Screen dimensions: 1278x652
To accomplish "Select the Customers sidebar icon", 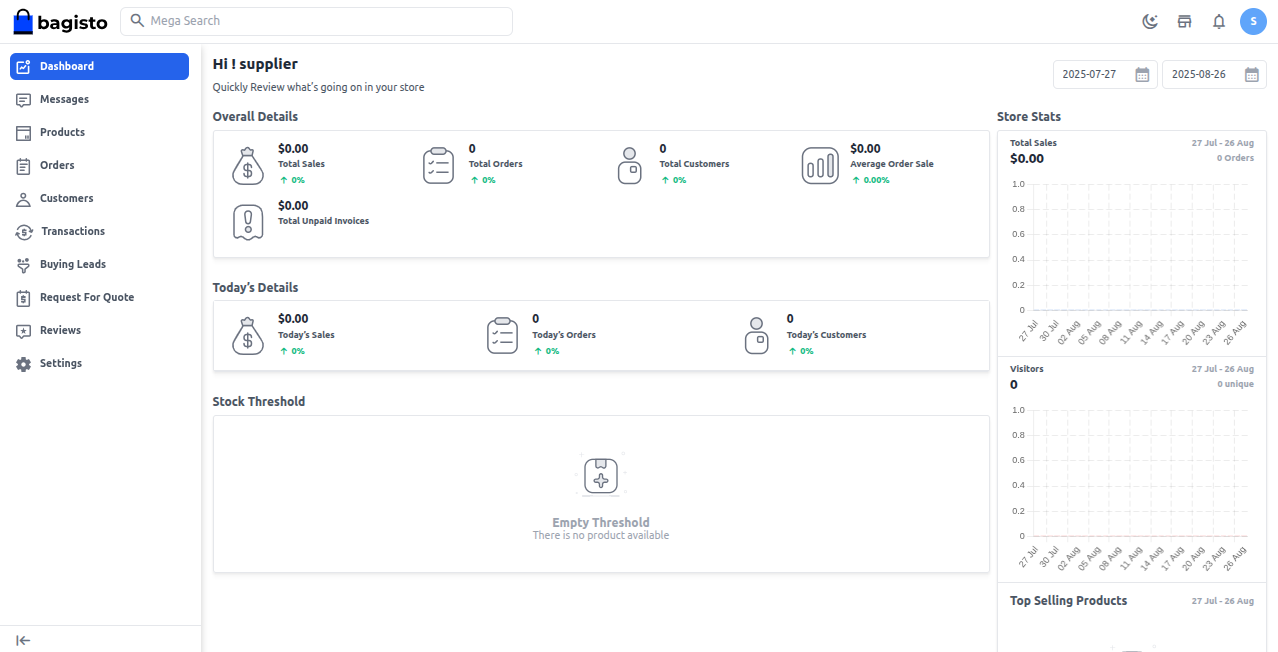I will [x=22, y=198].
